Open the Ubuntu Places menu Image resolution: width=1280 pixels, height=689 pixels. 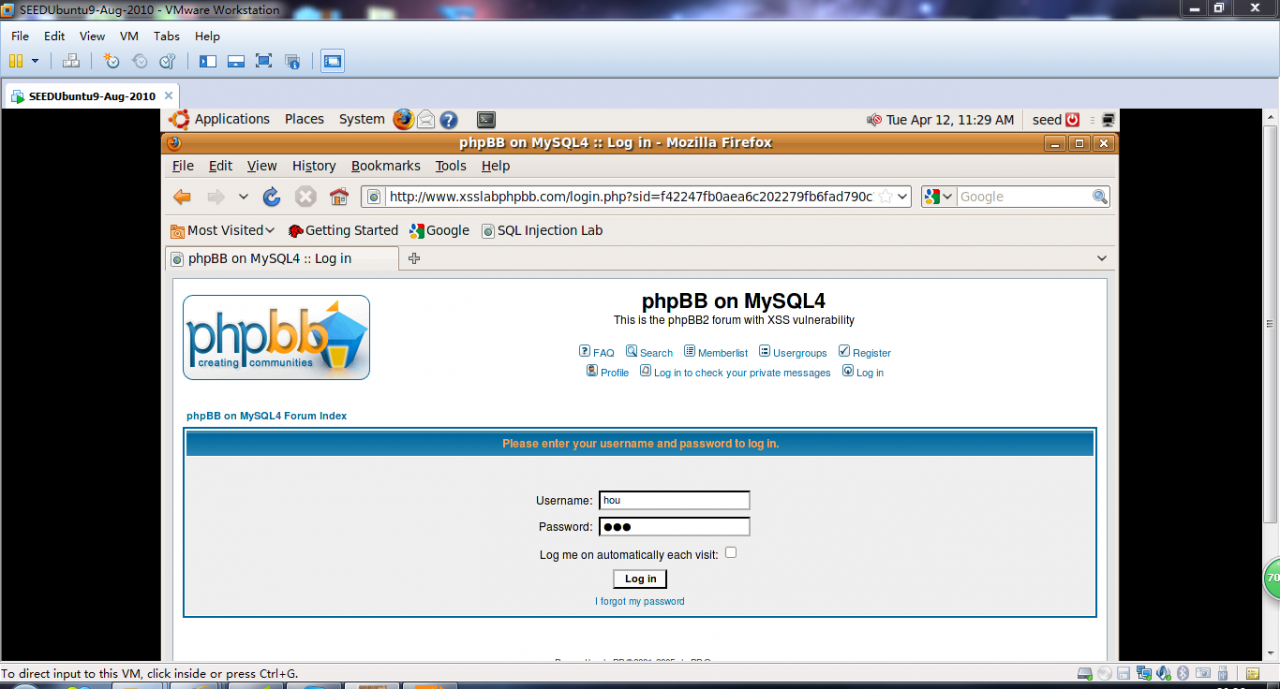304,119
